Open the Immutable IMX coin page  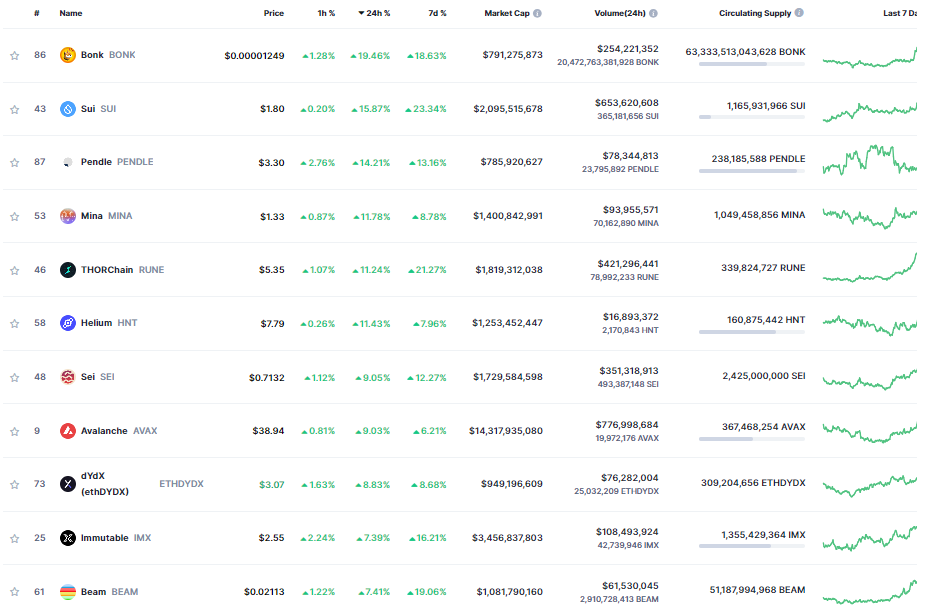tap(116, 538)
